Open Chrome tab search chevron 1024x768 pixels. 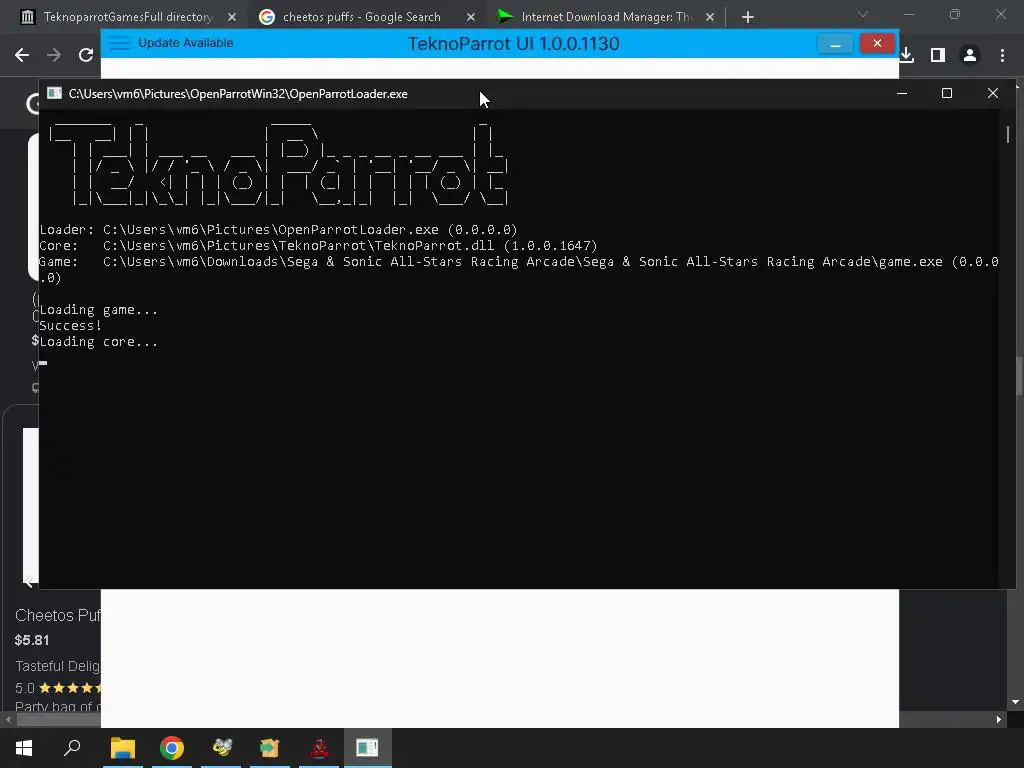coord(863,14)
